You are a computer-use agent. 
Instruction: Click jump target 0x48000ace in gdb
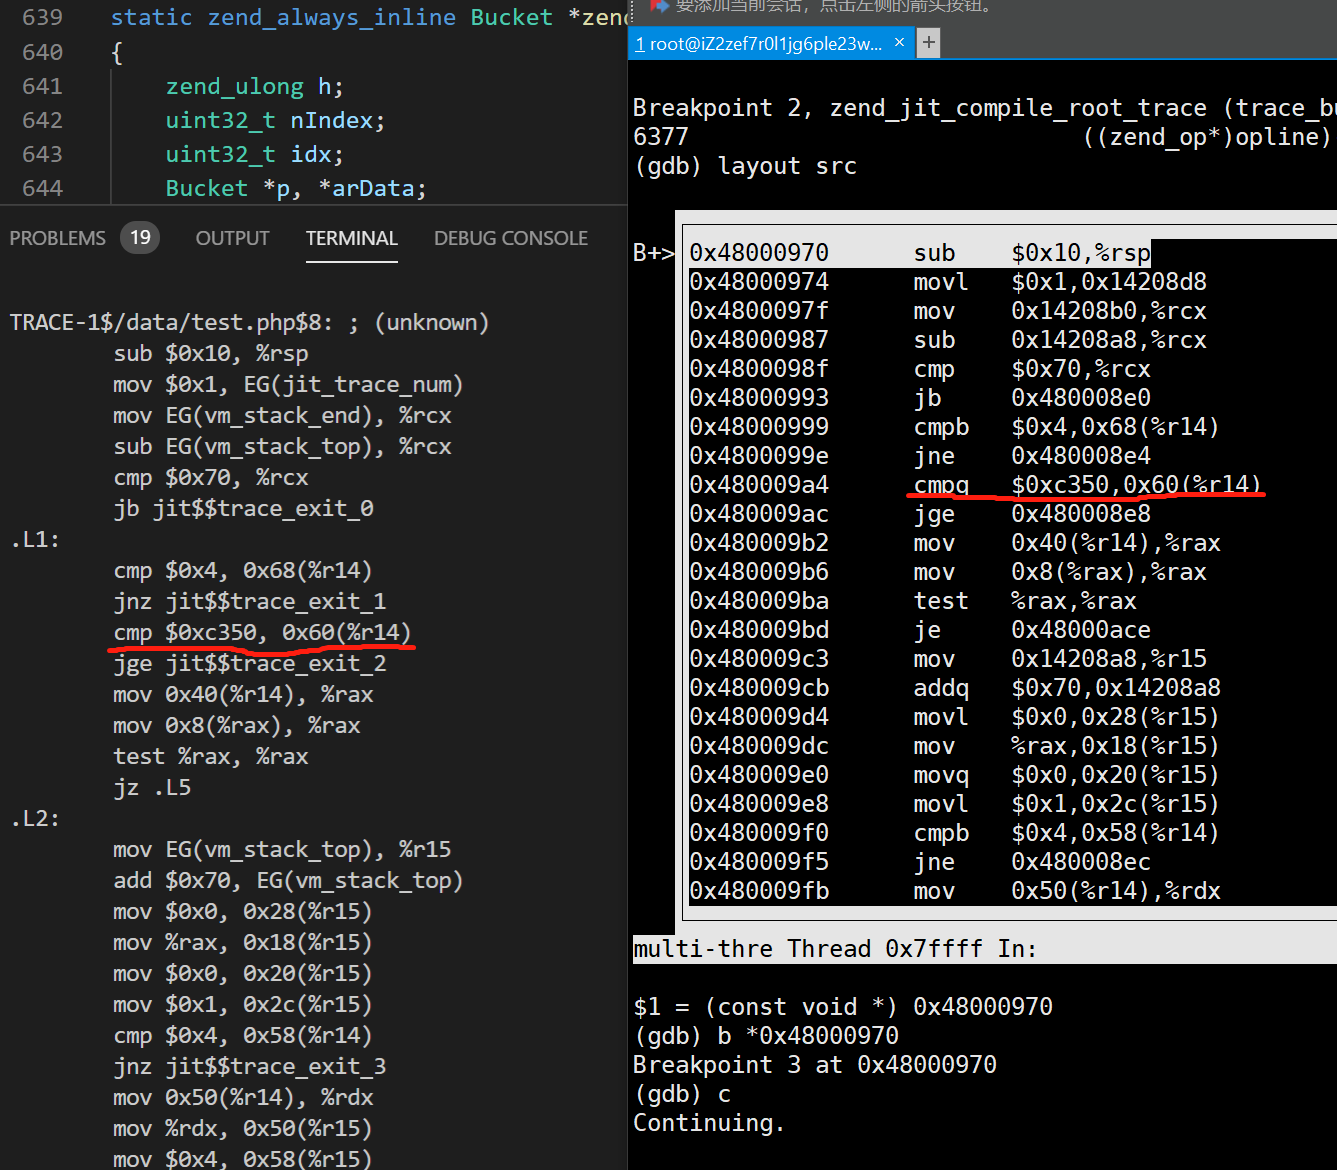[x=1081, y=630]
